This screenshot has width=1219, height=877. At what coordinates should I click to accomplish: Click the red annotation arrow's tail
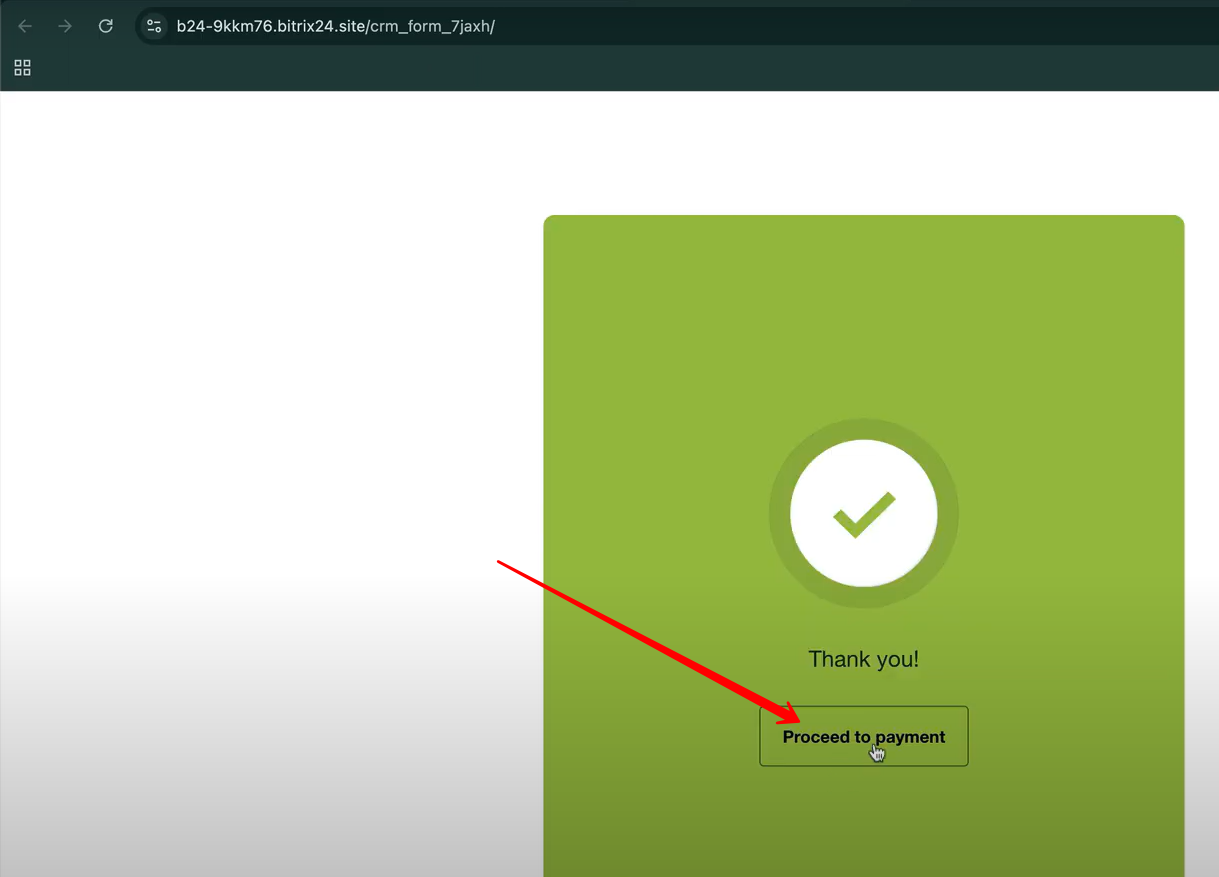[x=502, y=564]
